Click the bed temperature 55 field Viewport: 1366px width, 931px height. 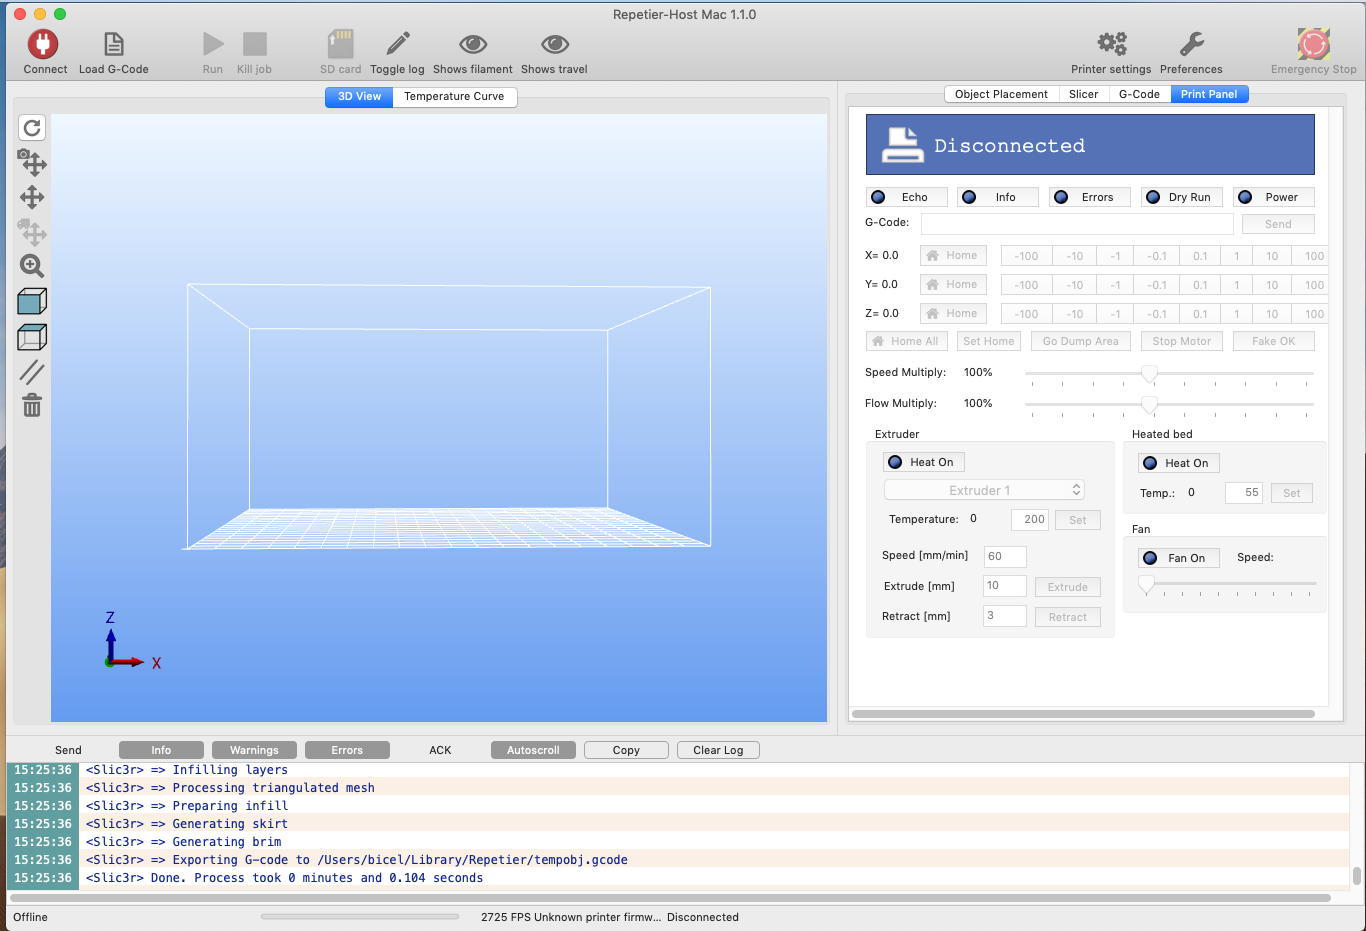[x=1244, y=492]
